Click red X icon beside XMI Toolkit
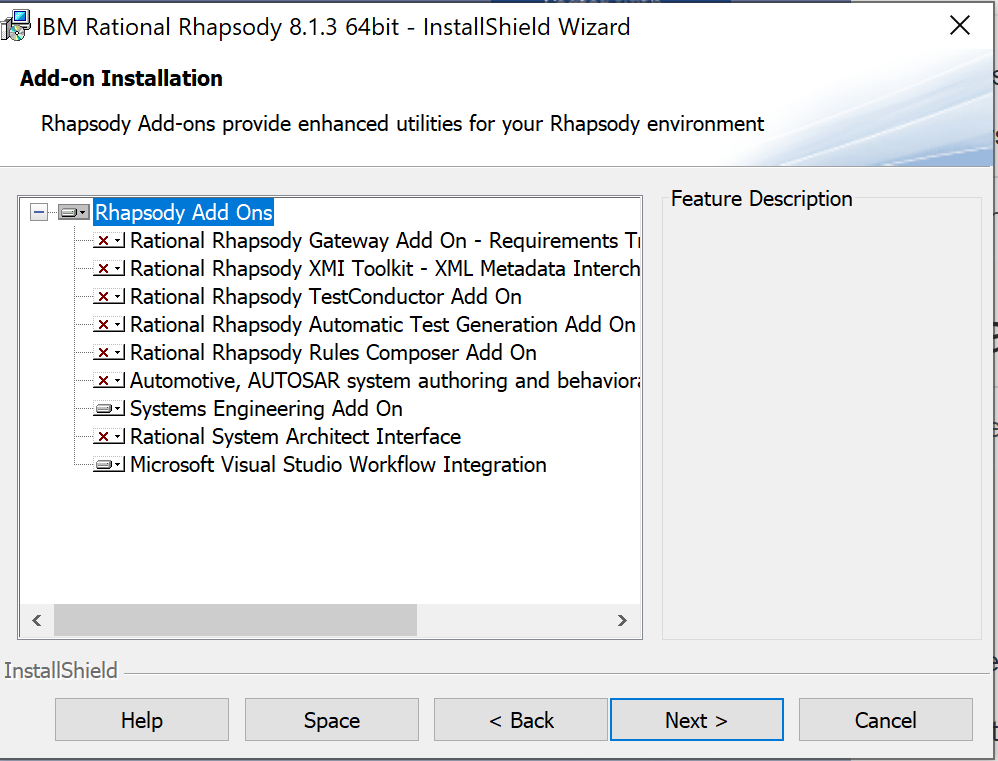The width and height of the screenshot is (998, 761). 109,269
